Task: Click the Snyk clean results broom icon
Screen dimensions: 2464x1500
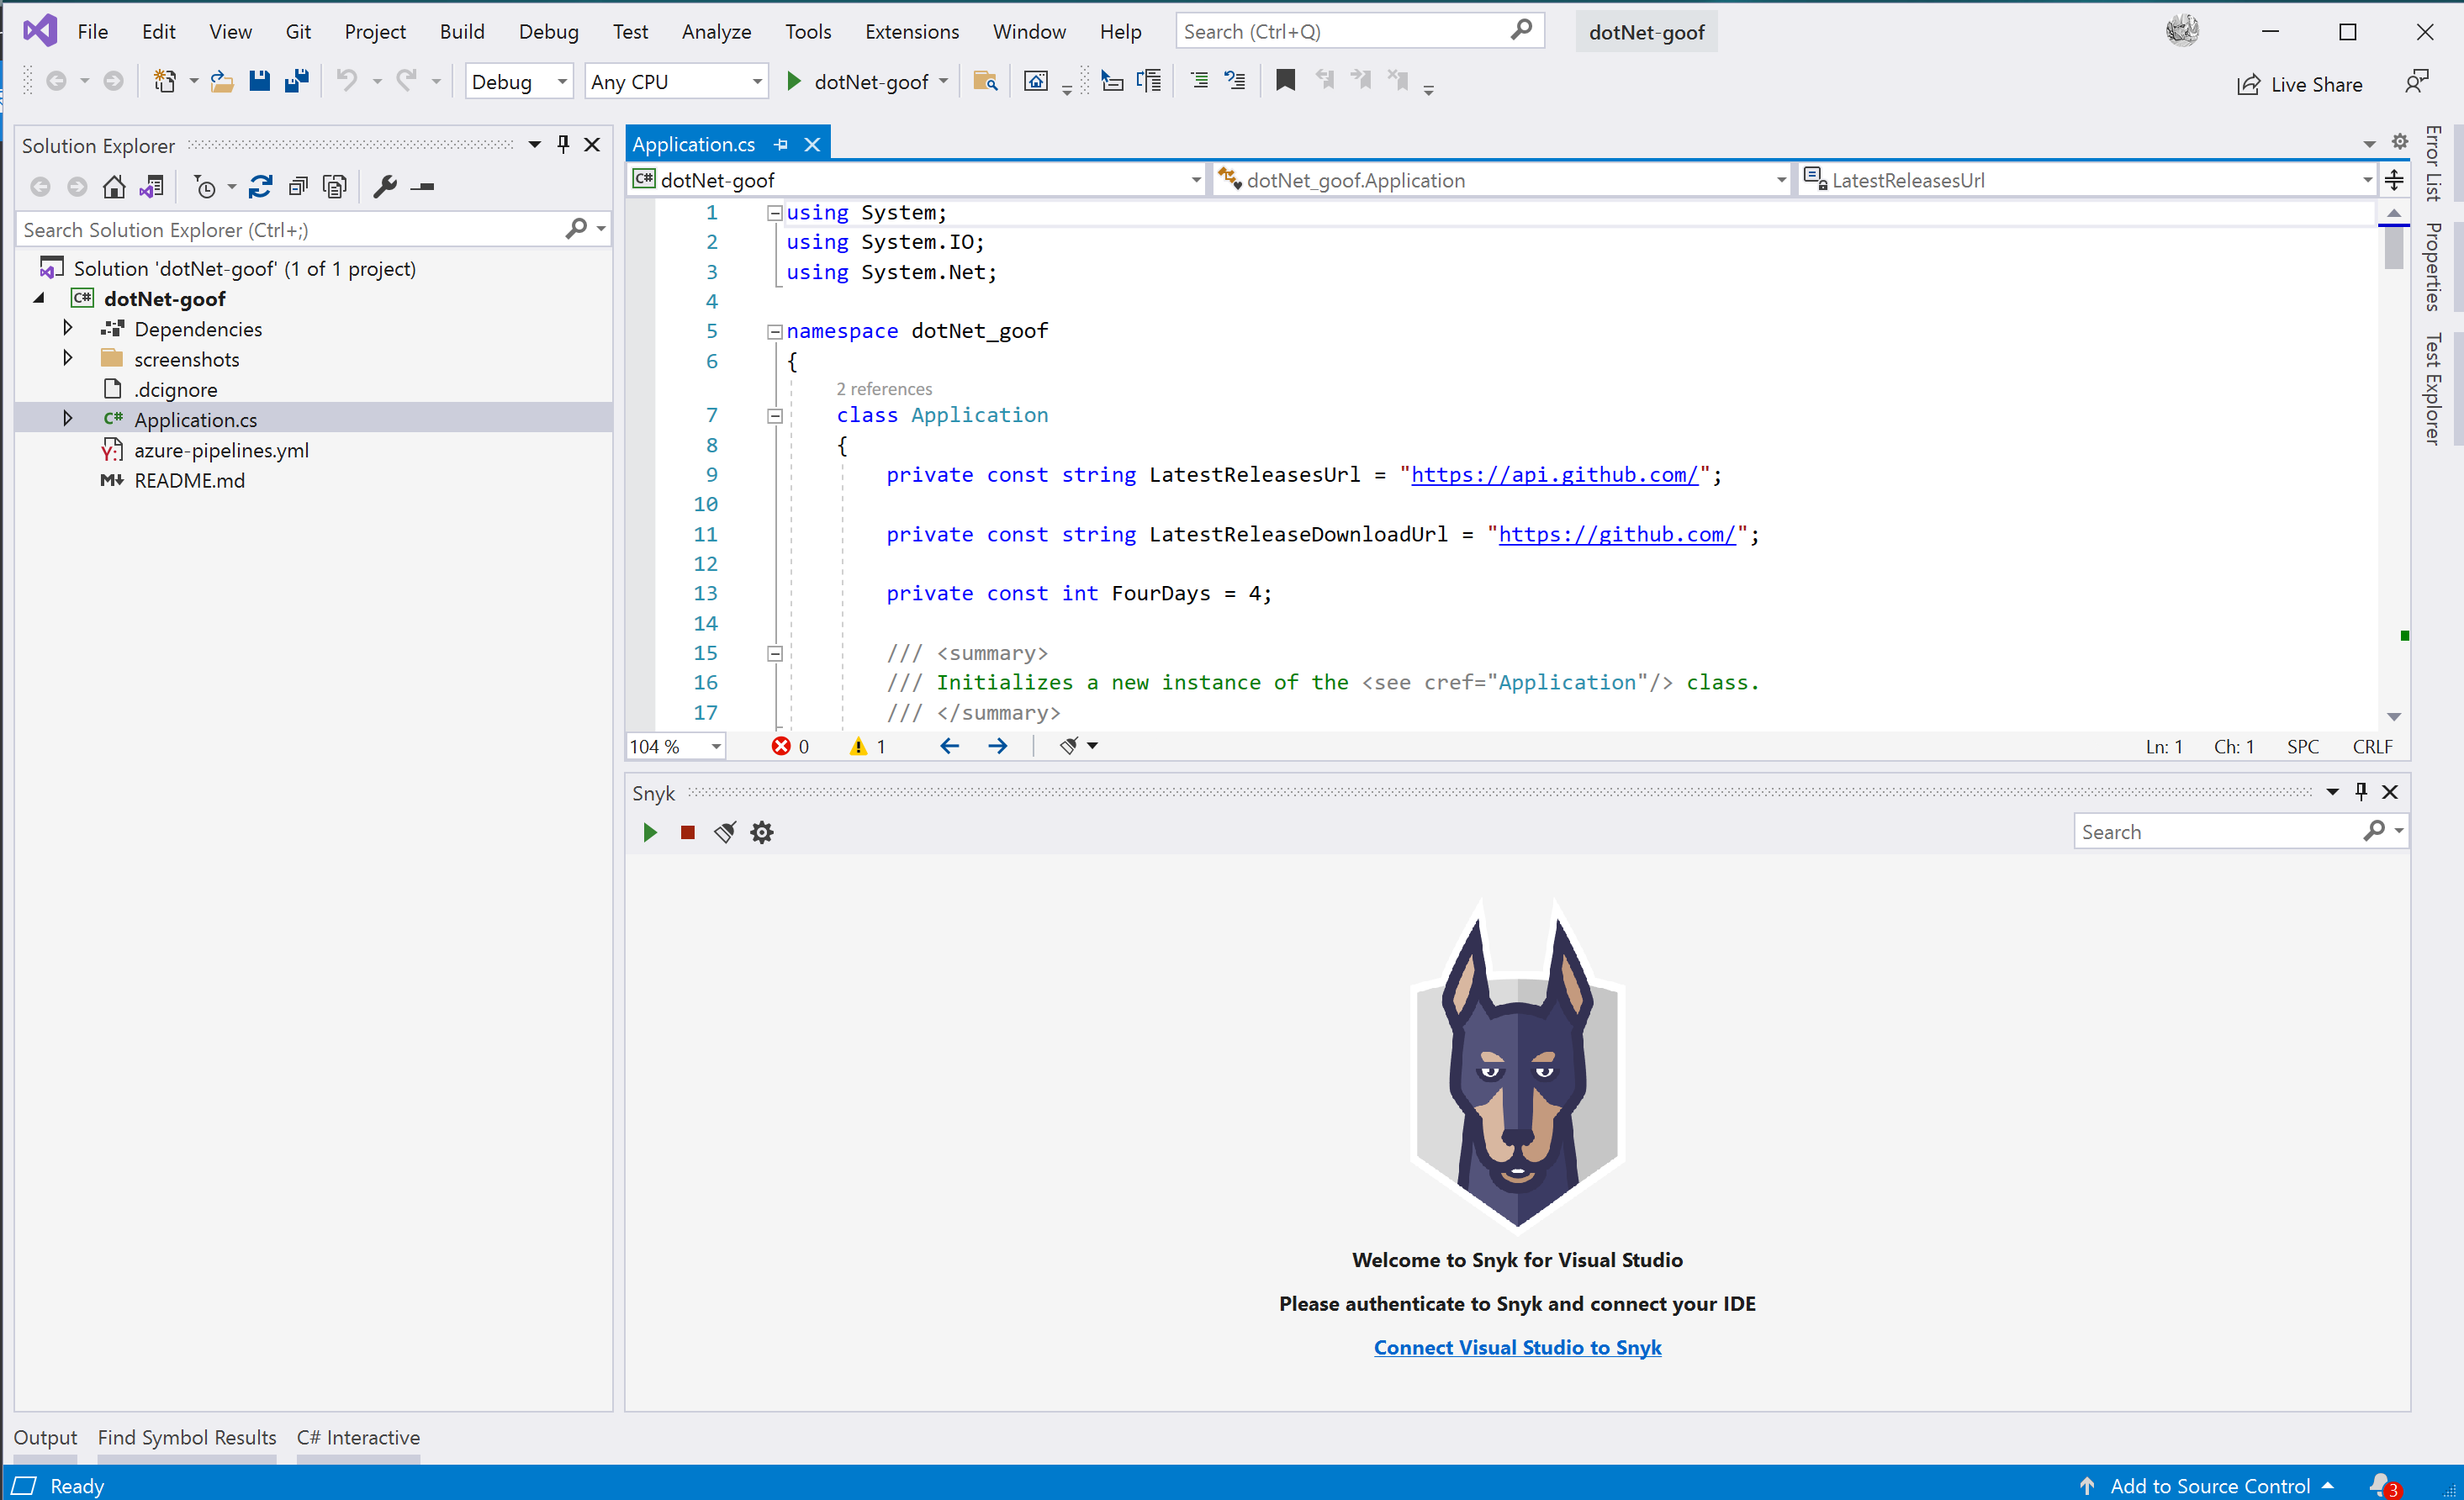Action: [x=725, y=832]
